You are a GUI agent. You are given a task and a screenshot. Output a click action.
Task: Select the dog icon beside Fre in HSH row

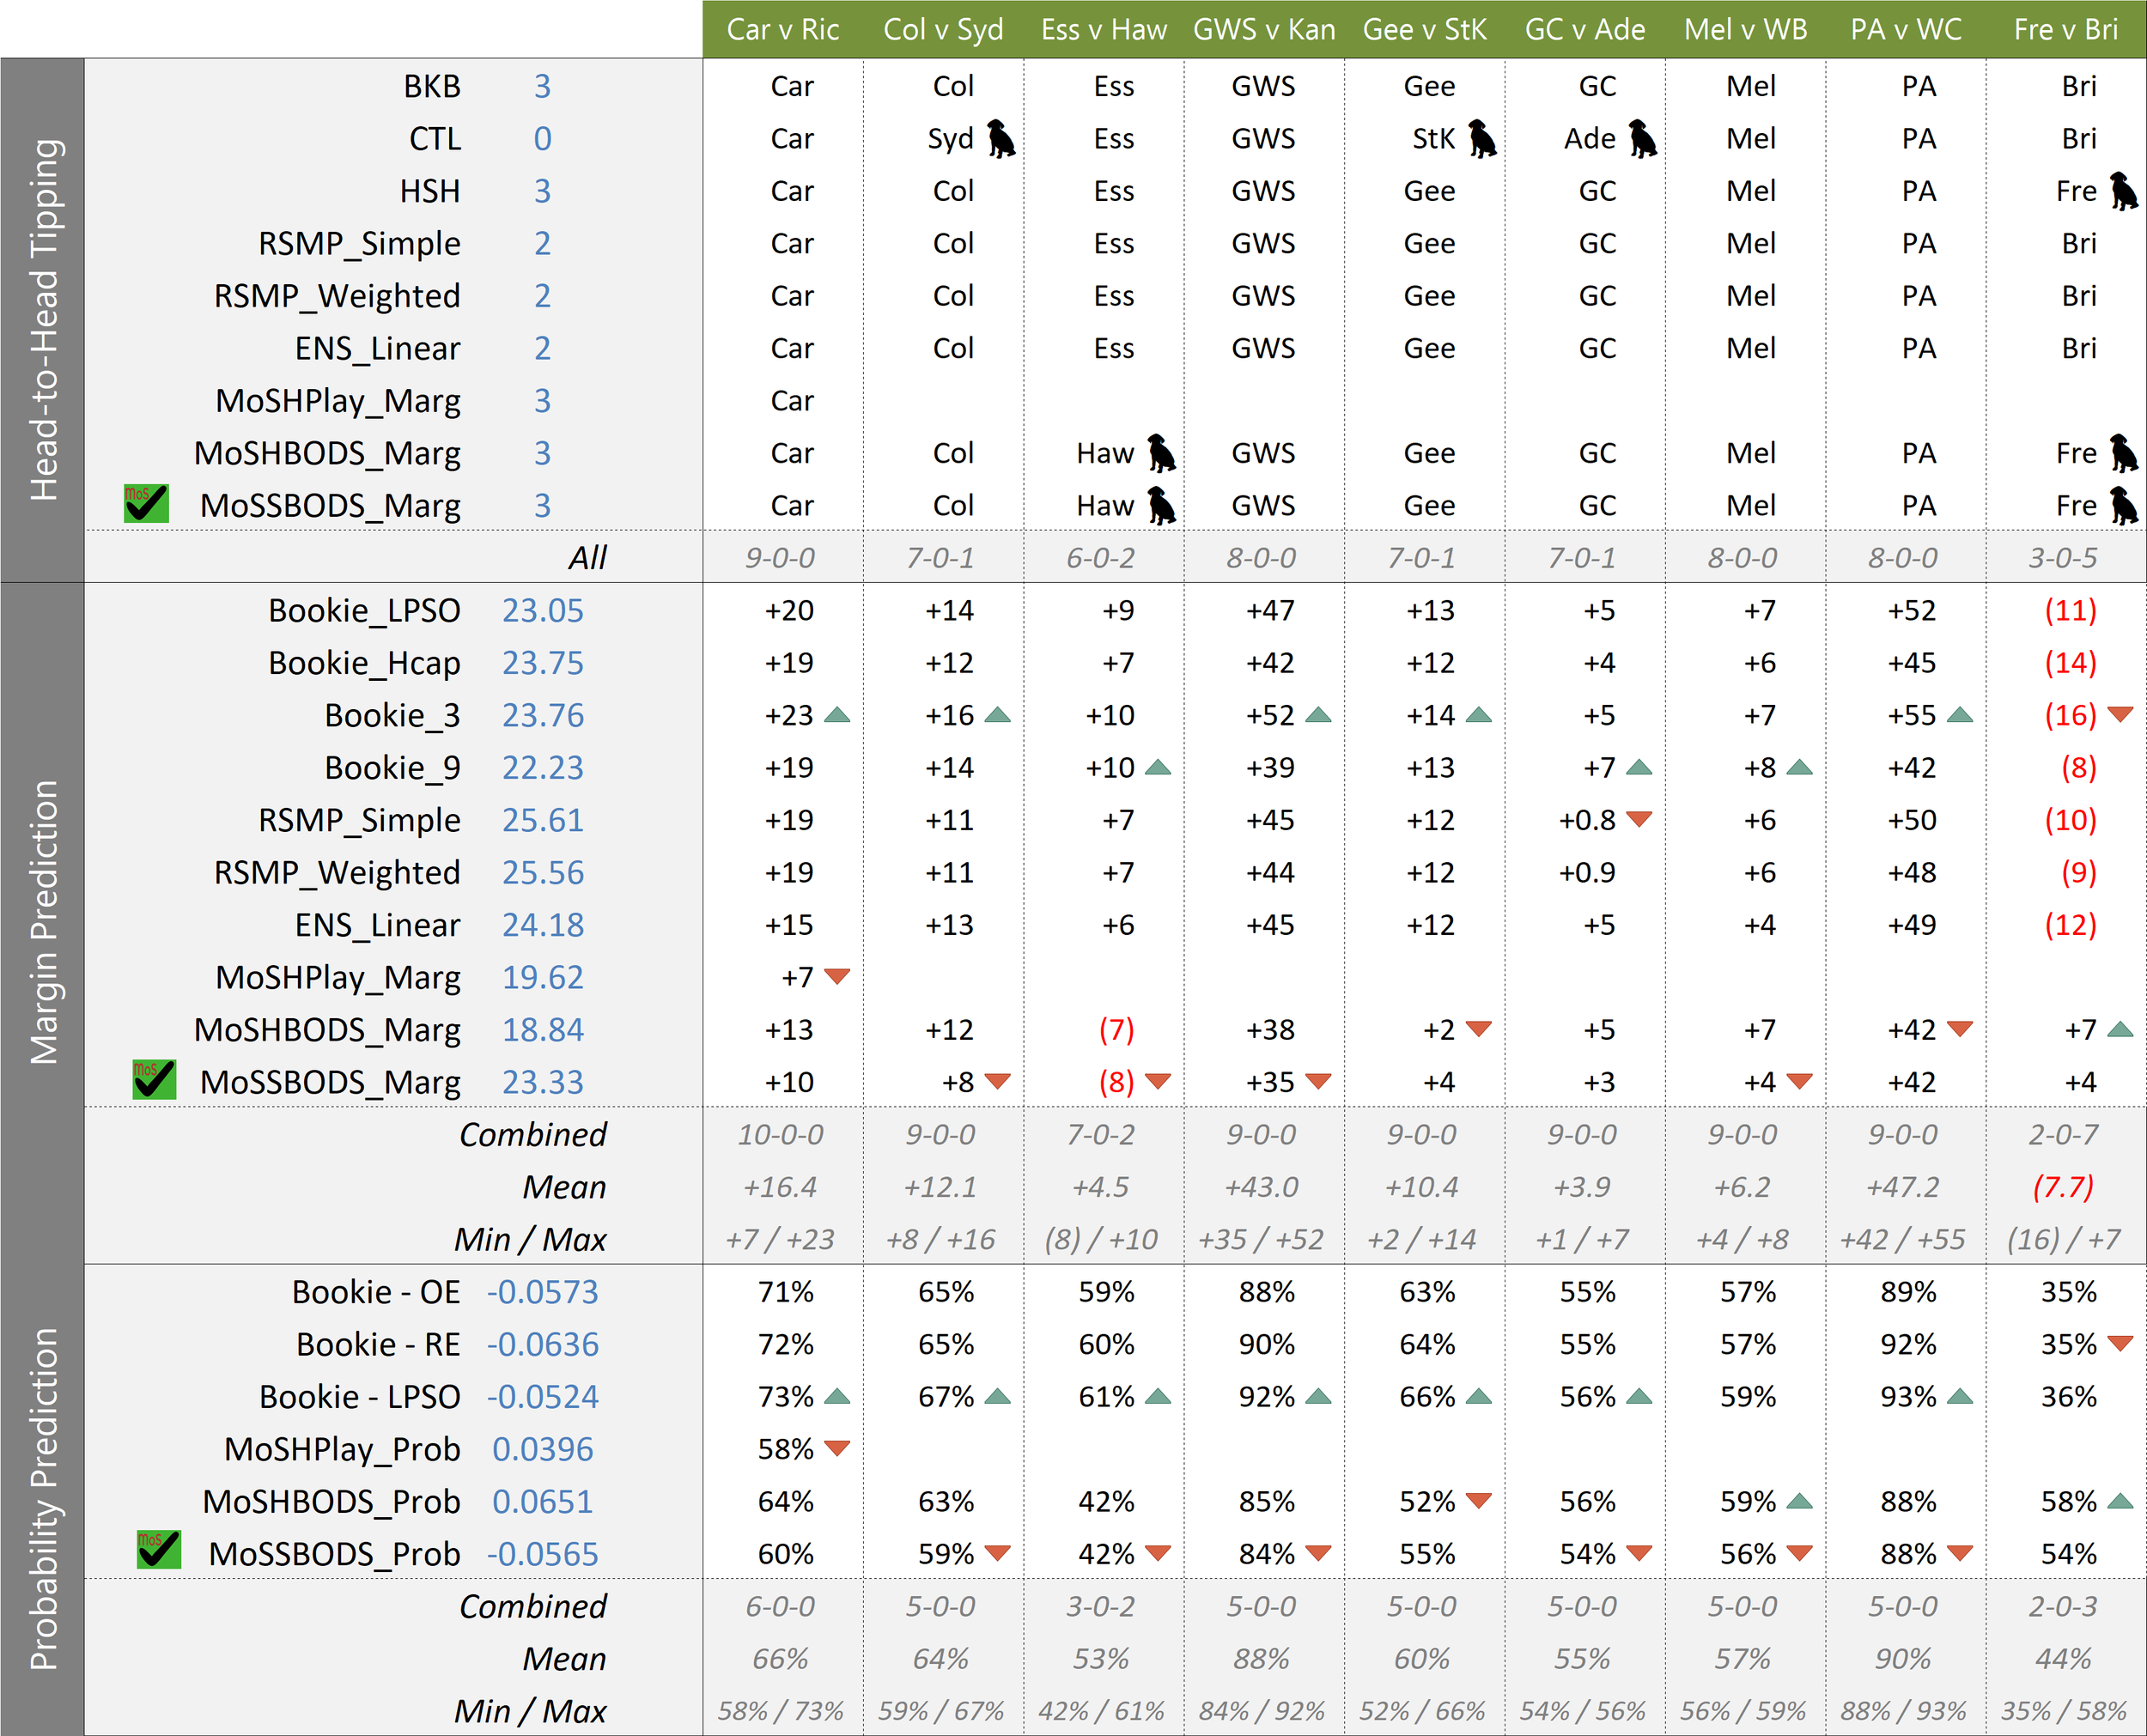(x=2125, y=191)
